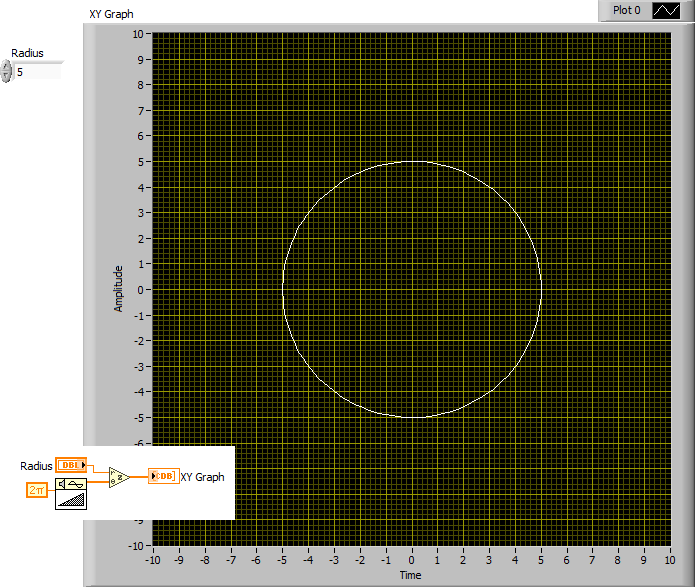Click the Plot 0 line style icon

point(666,11)
